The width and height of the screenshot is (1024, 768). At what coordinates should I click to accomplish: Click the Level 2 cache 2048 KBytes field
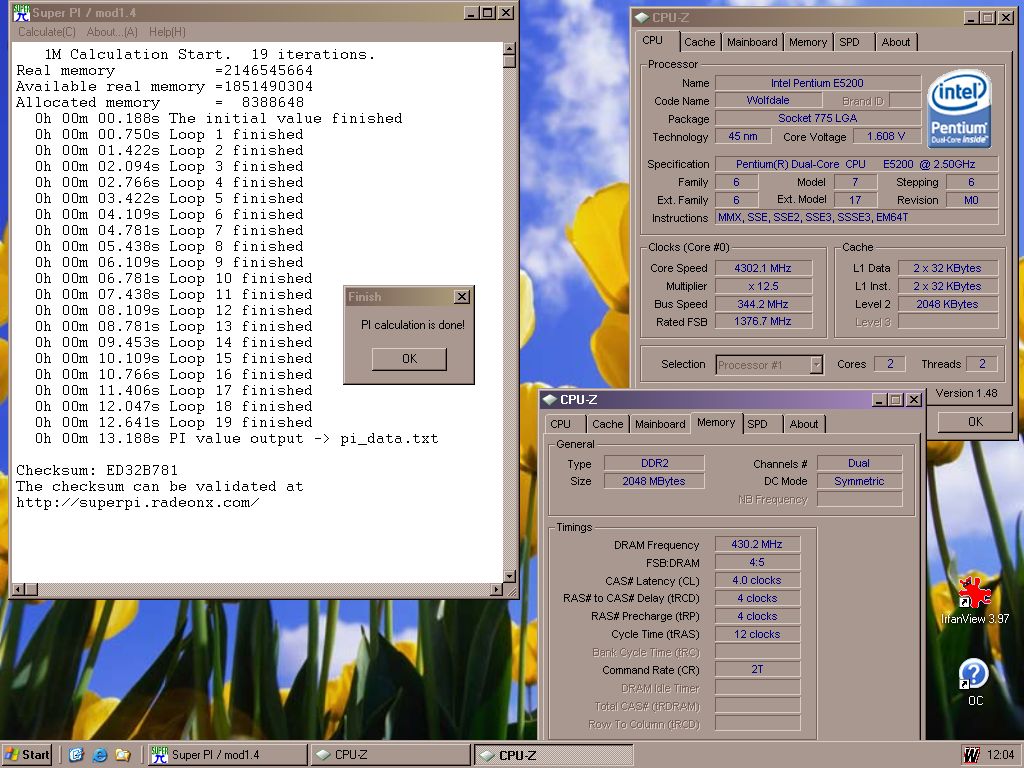947,304
